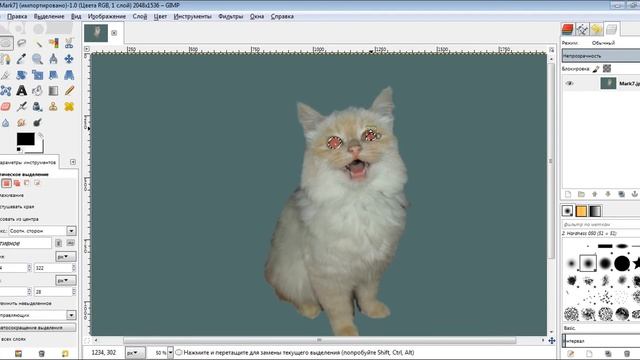
Task: Select the Dodge/Burn tool
Action: click(38, 122)
